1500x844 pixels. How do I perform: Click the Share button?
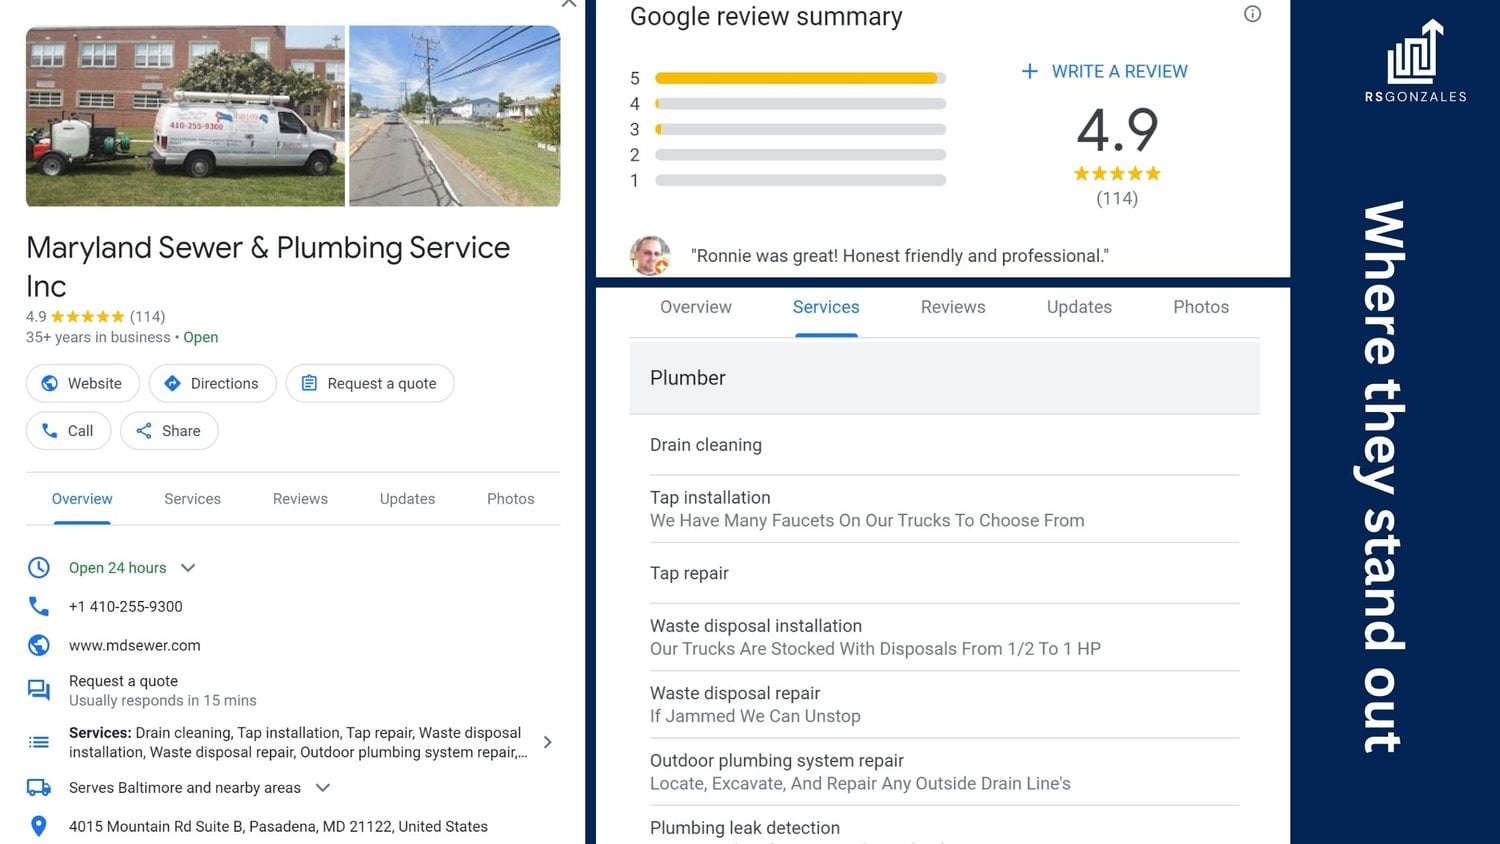coord(169,431)
